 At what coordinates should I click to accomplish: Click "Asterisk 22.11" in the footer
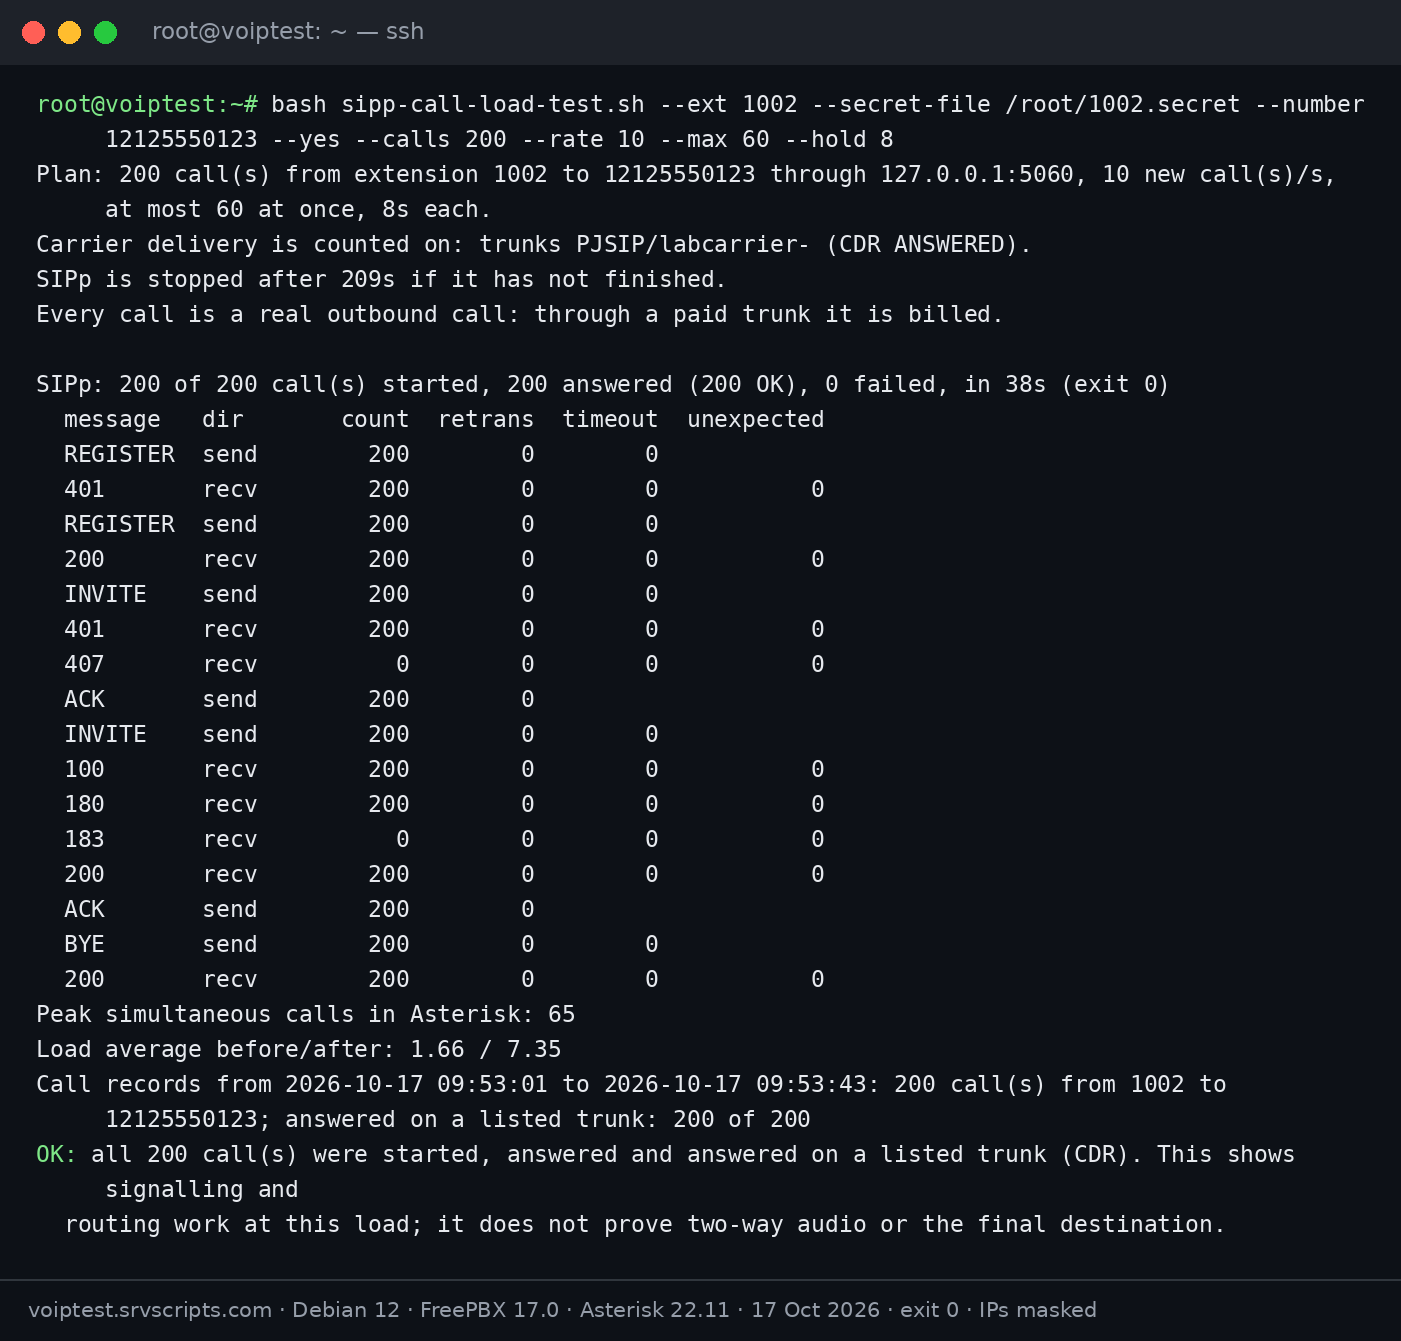pyautogui.click(x=655, y=1310)
